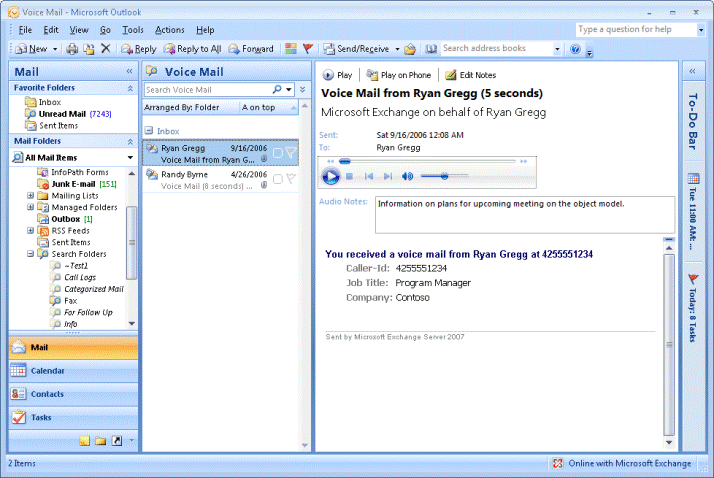Open the Actions menu
714x478 pixels.
[169, 30]
